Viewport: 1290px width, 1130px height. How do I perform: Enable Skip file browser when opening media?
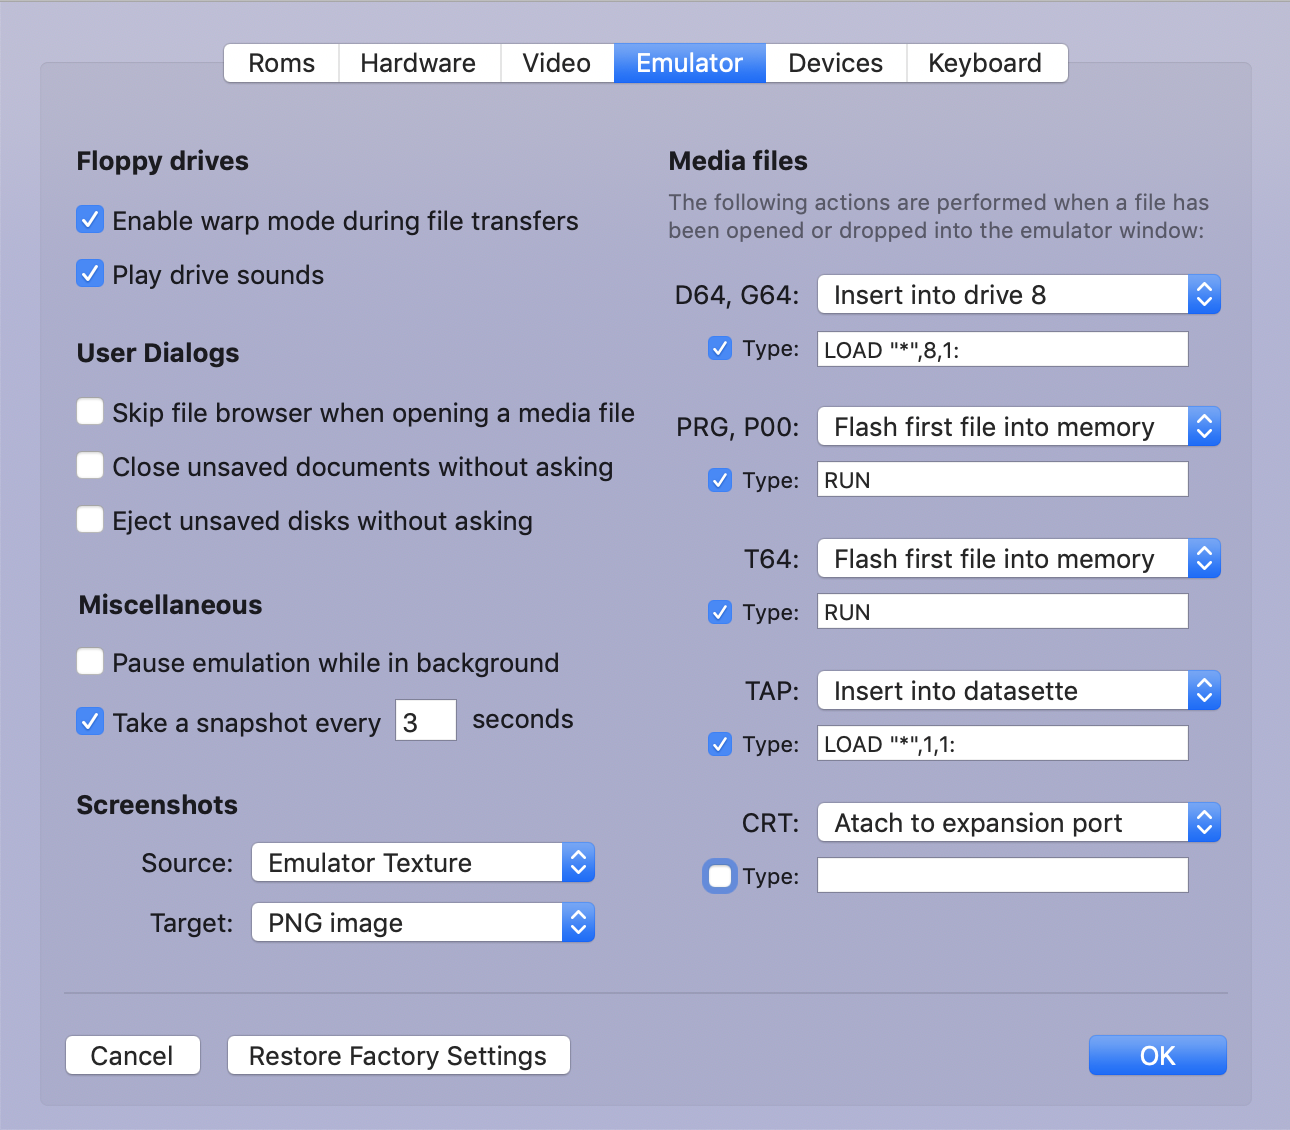coord(90,411)
